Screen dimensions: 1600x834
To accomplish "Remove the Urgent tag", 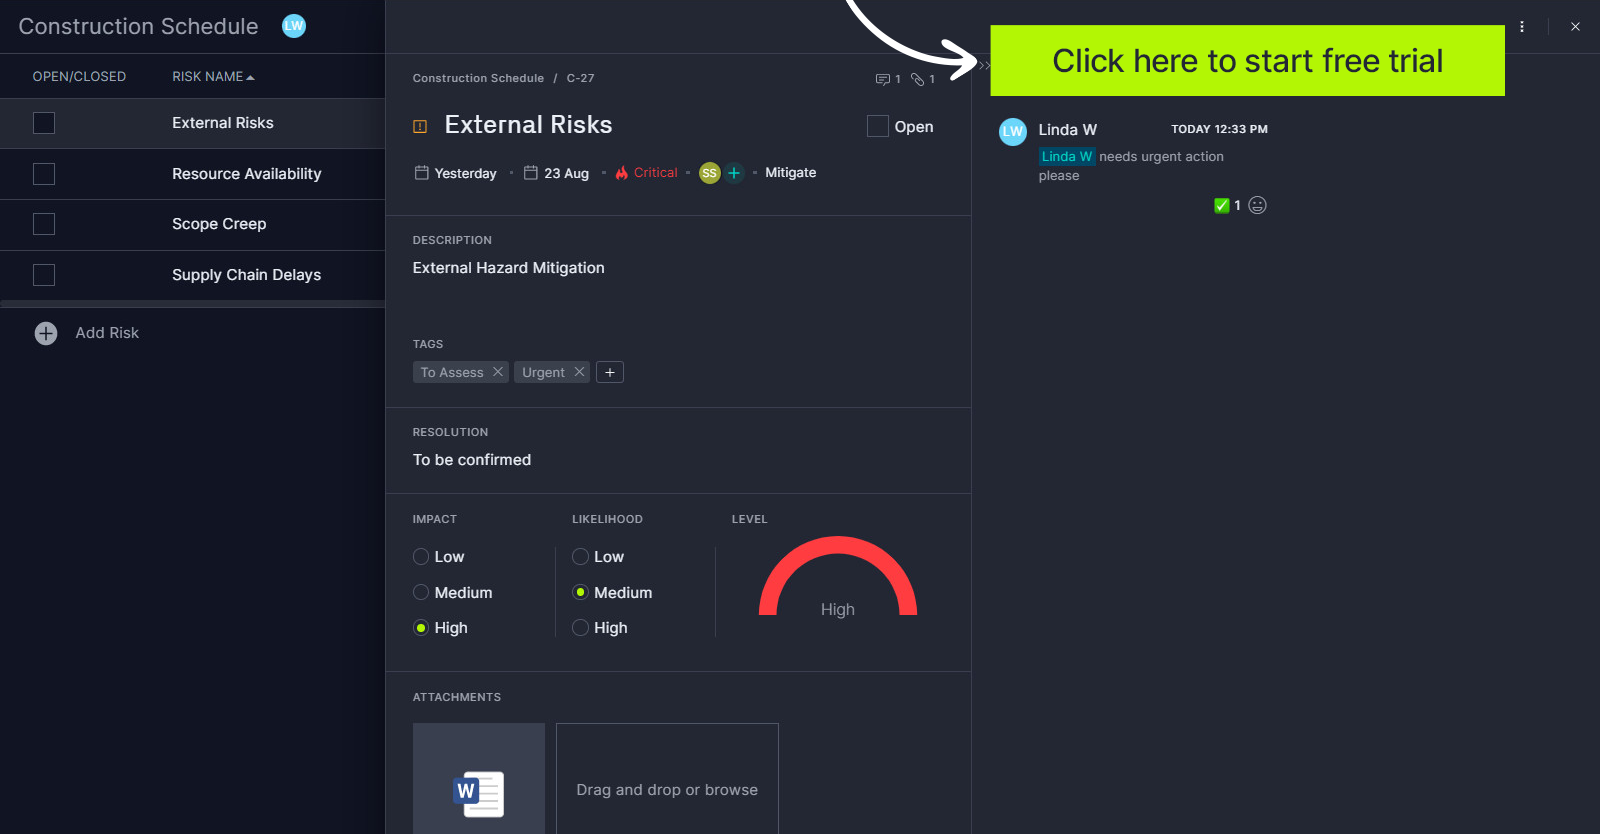I will [x=579, y=372].
